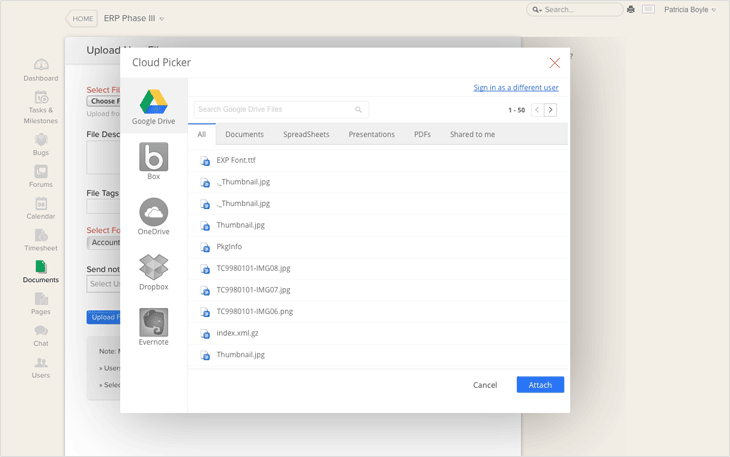Click Sign in as a different user
The height and width of the screenshot is (457, 730).
tap(516, 88)
